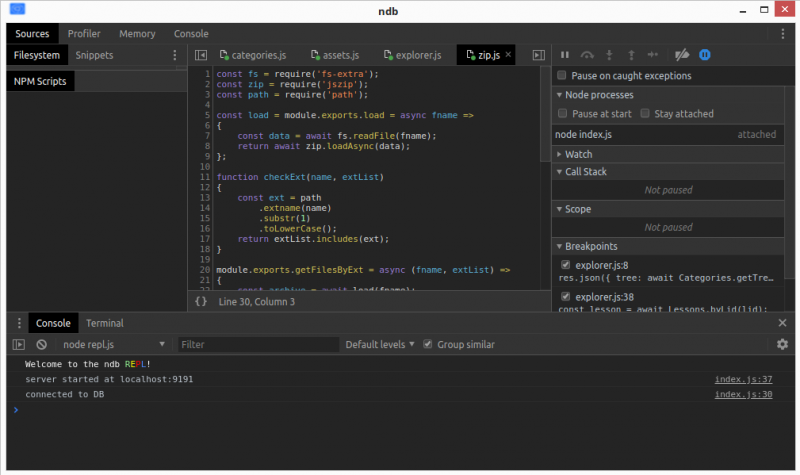Pretty print code with curly braces icon
800x475 pixels.
pos(201,301)
